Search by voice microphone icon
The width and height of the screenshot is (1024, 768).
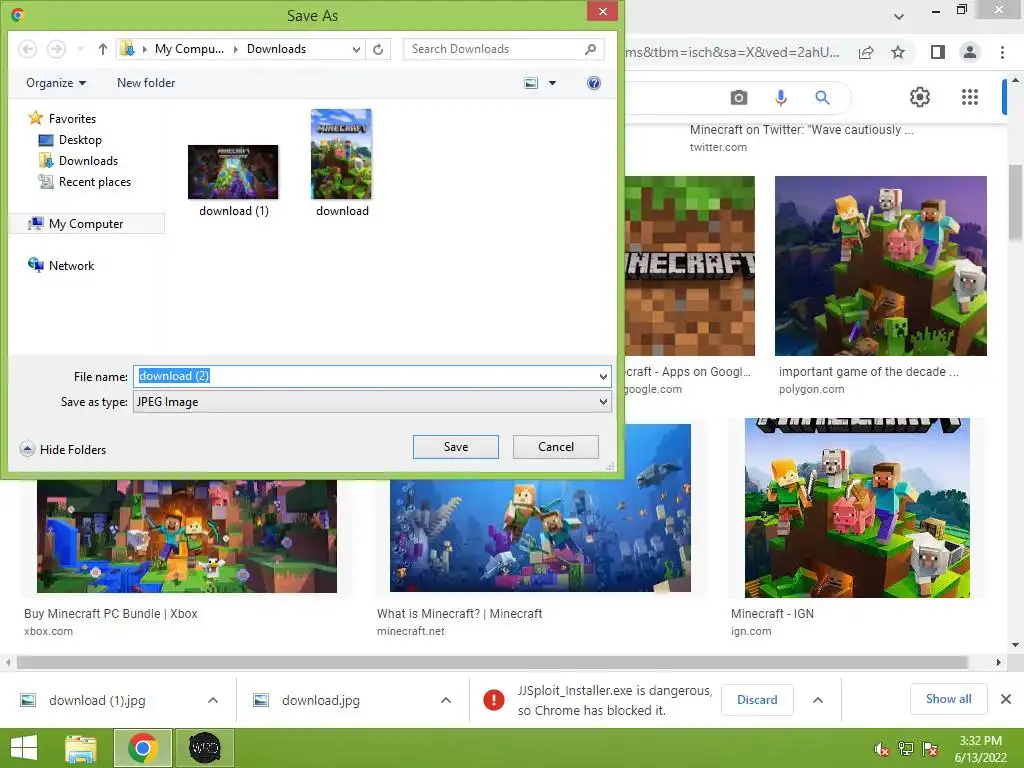pyautogui.click(x=780, y=97)
